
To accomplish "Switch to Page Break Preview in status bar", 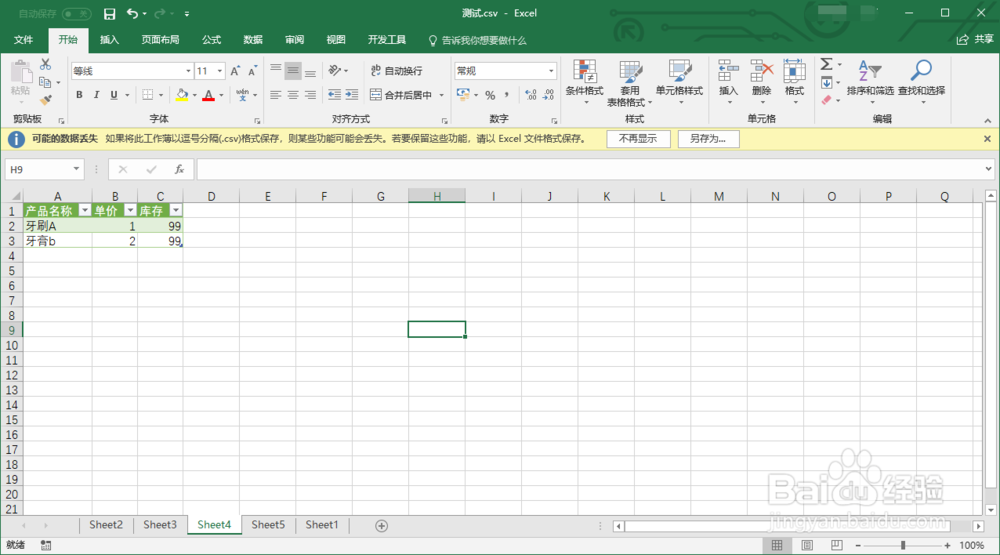I will (836, 545).
